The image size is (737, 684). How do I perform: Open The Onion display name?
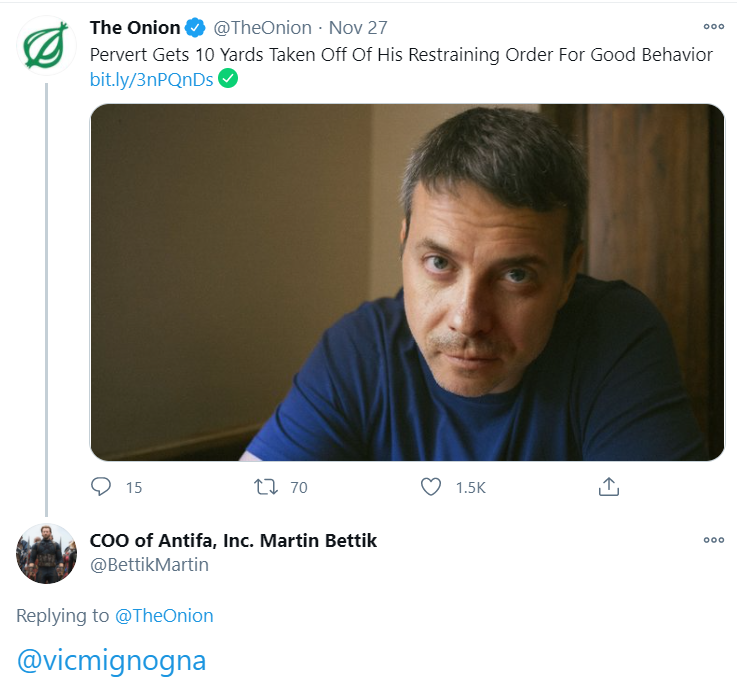(x=135, y=28)
